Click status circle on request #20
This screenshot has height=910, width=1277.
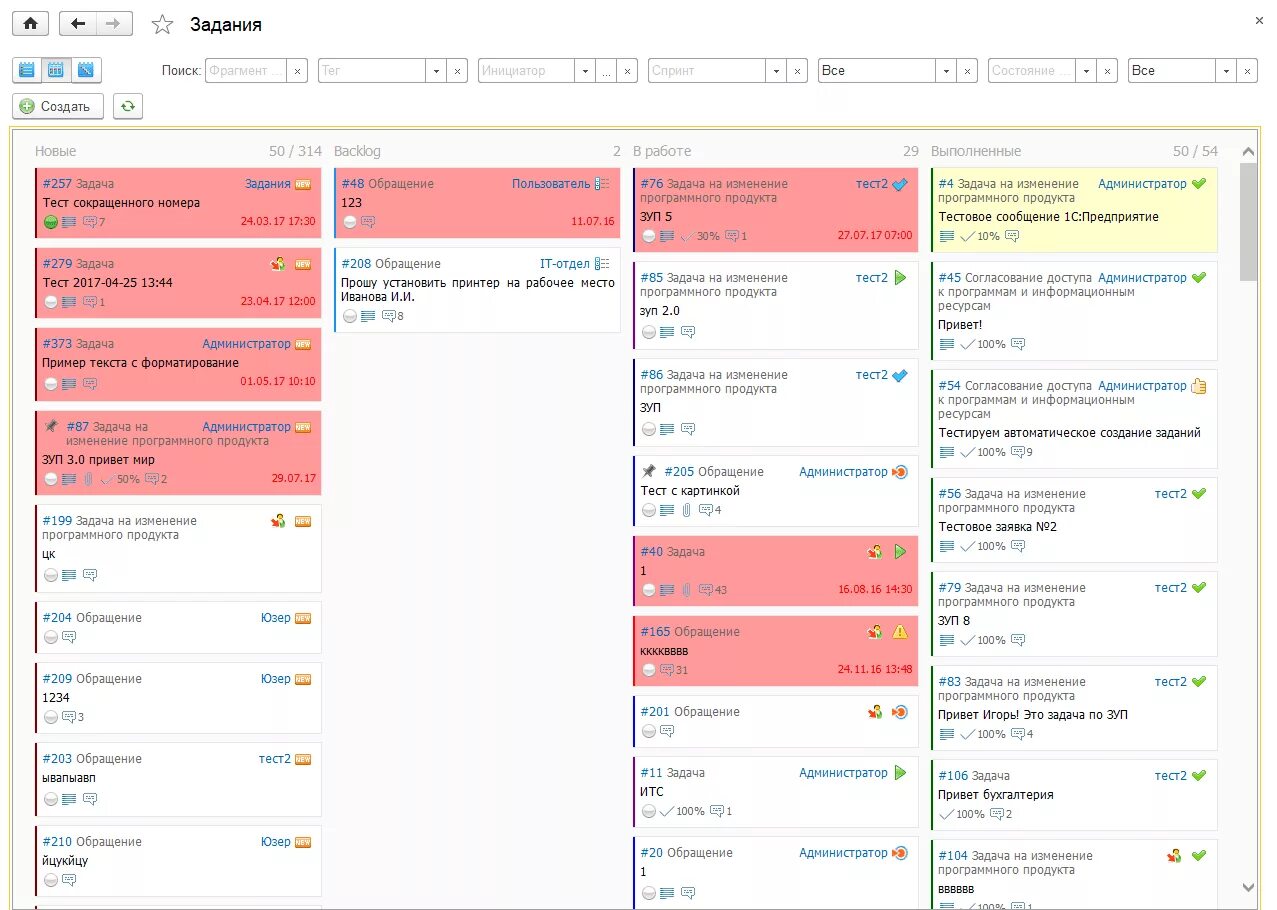pos(648,892)
